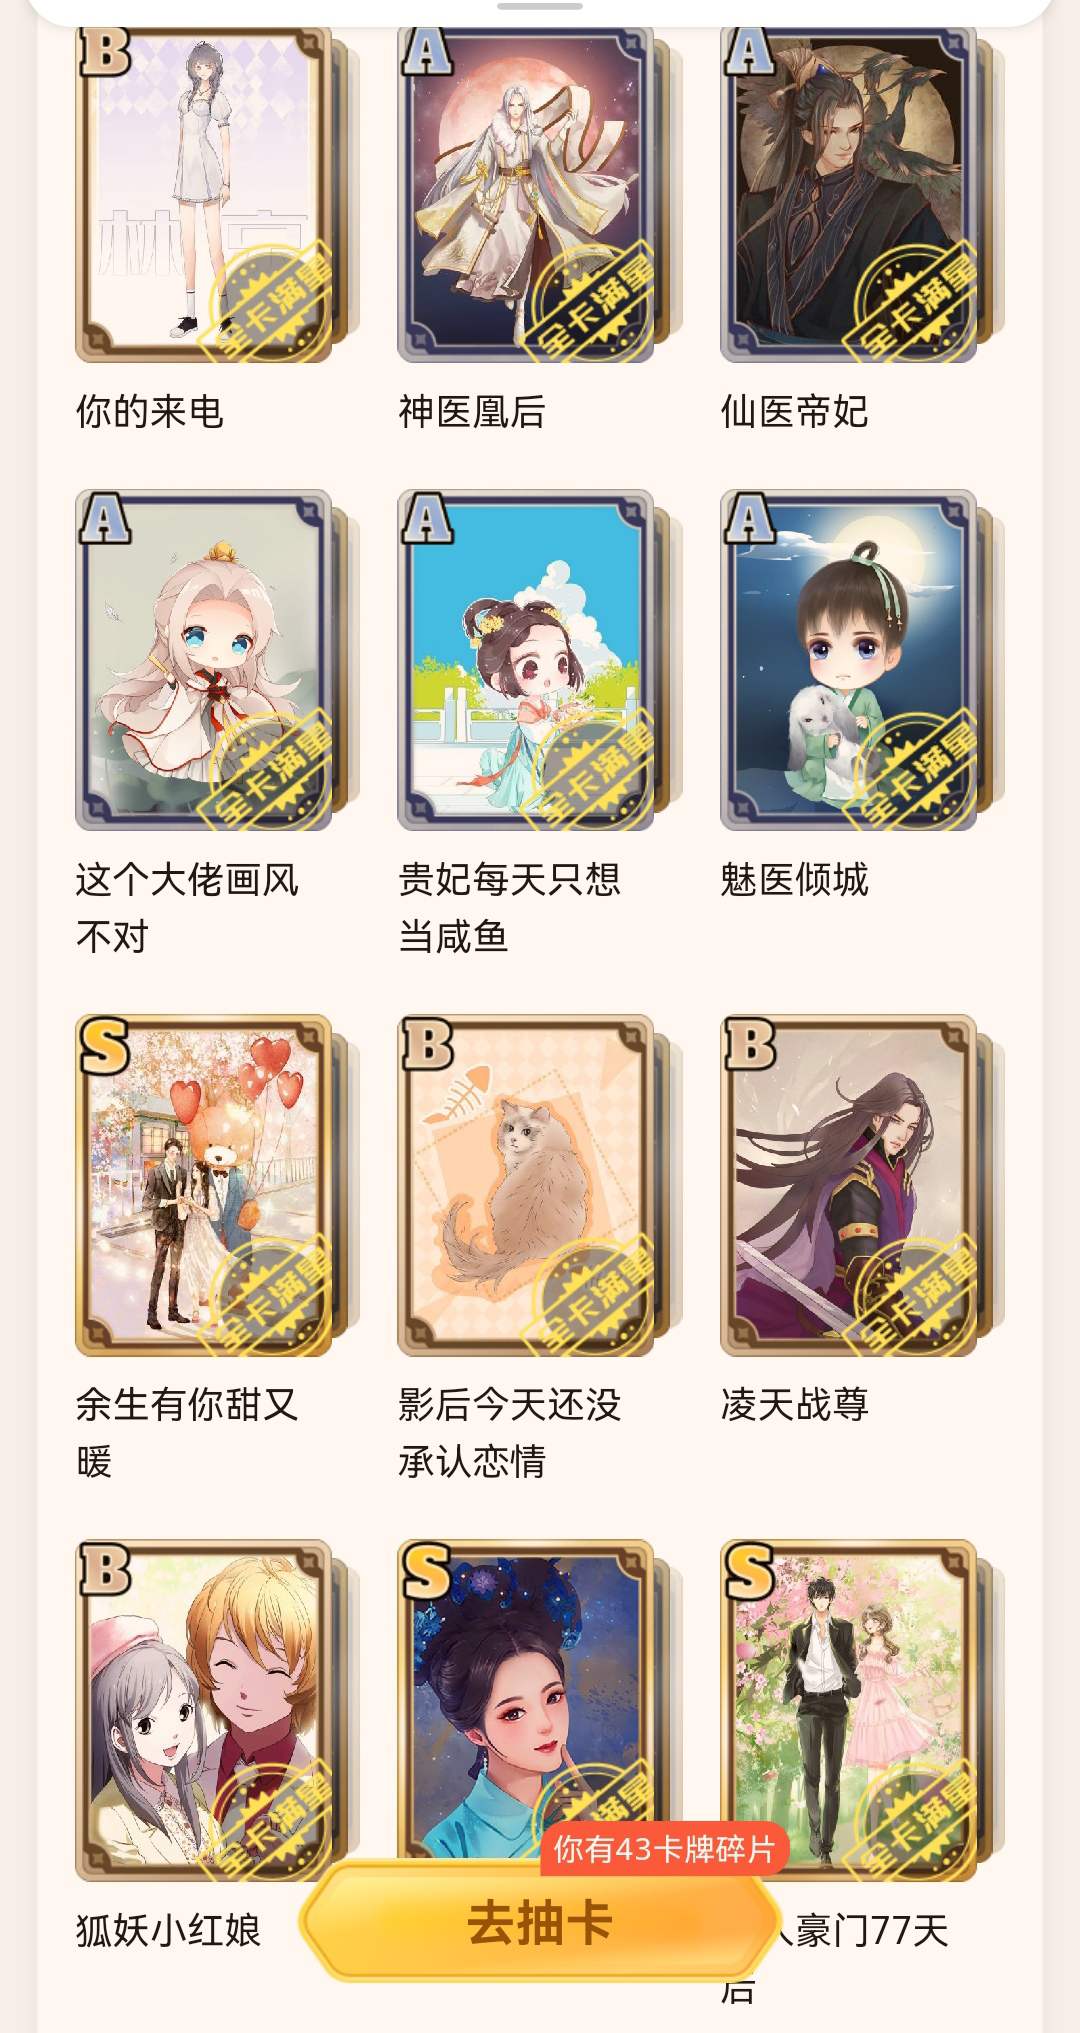Tap the 去抽卡 draw card button
The image size is (1080, 2033).
pyautogui.click(x=540, y=1924)
